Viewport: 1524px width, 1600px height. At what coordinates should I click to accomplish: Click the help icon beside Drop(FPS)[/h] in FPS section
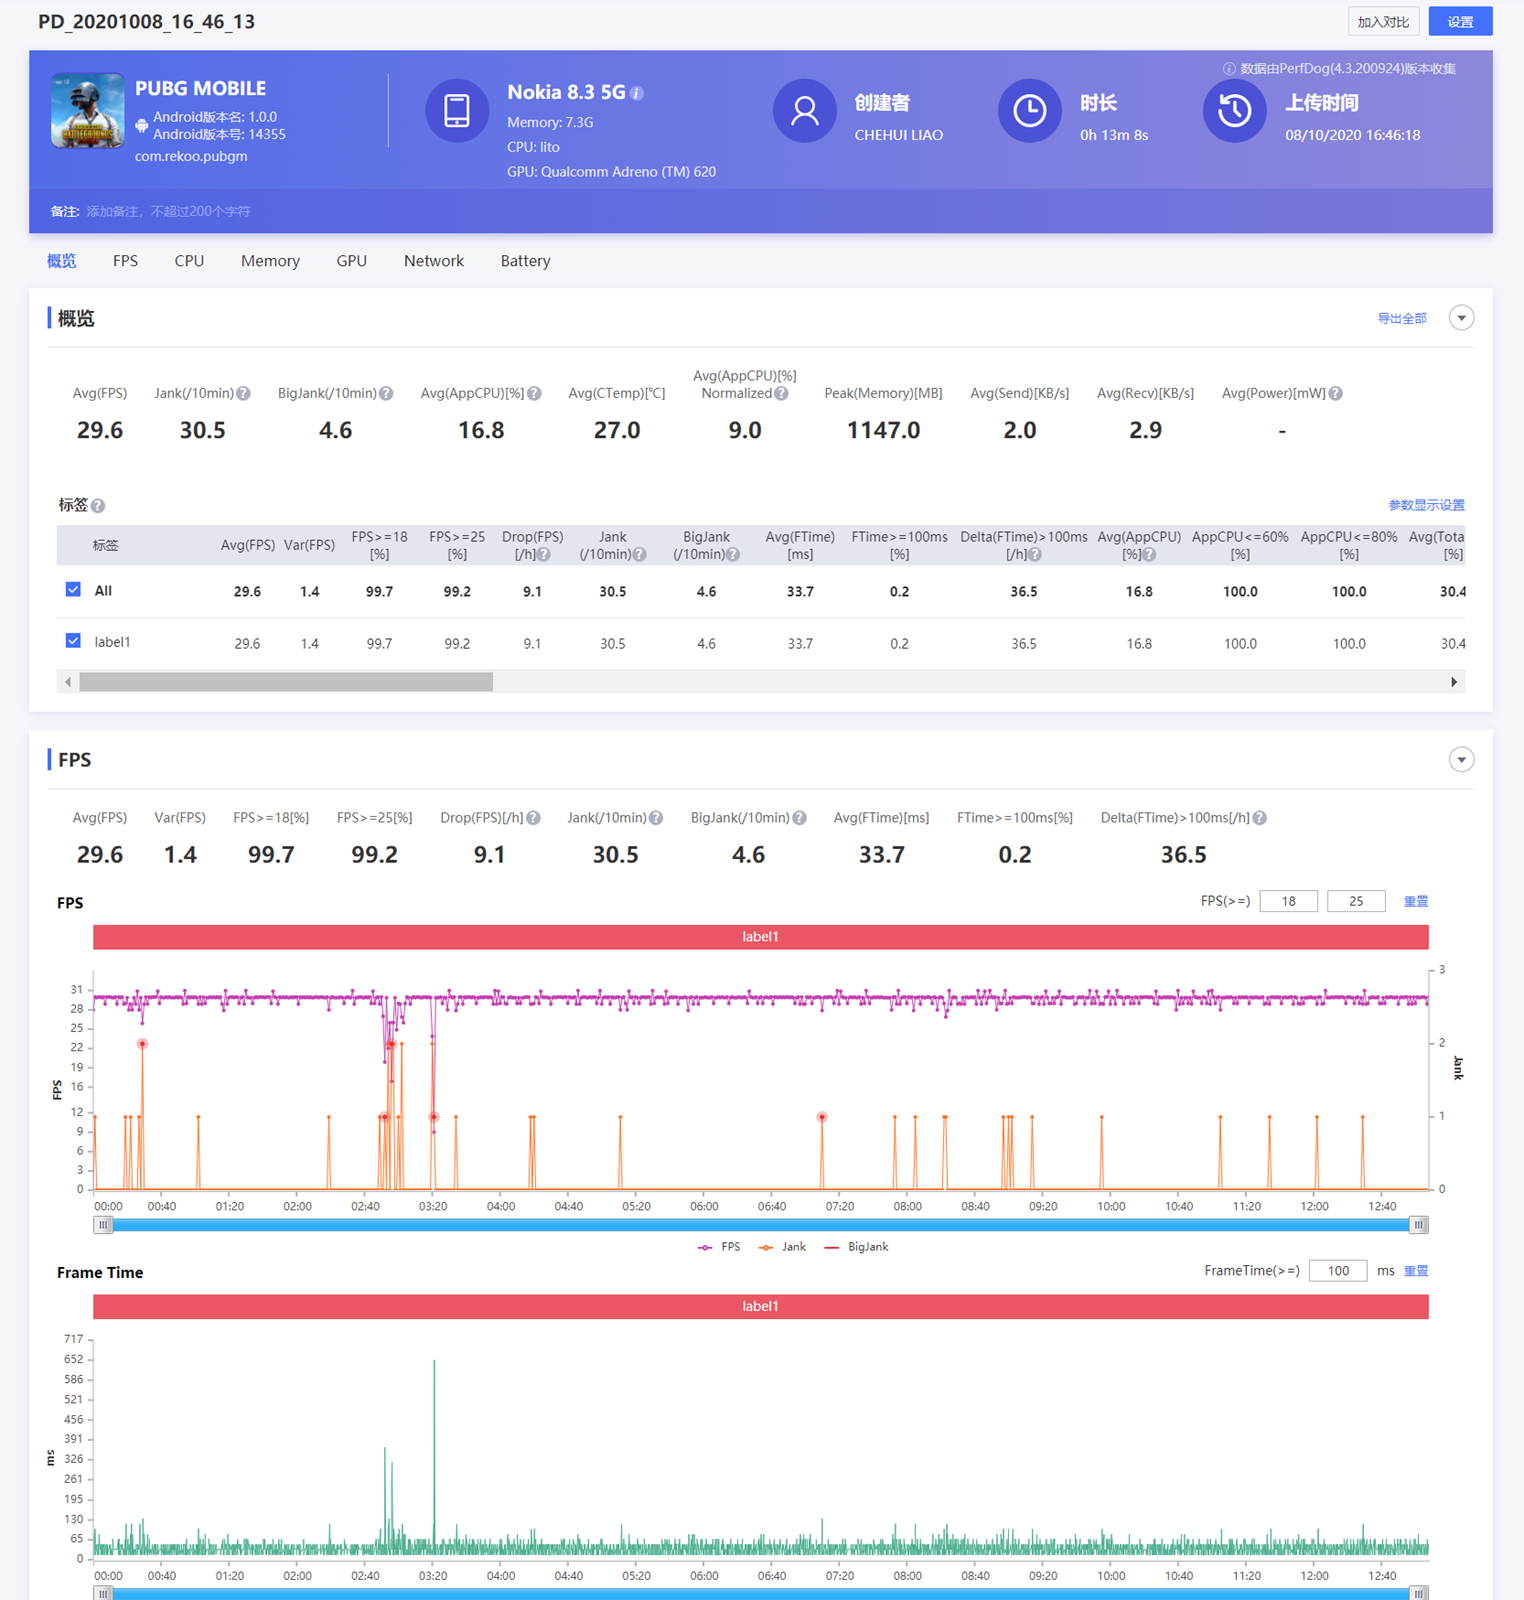click(x=534, y=818)
